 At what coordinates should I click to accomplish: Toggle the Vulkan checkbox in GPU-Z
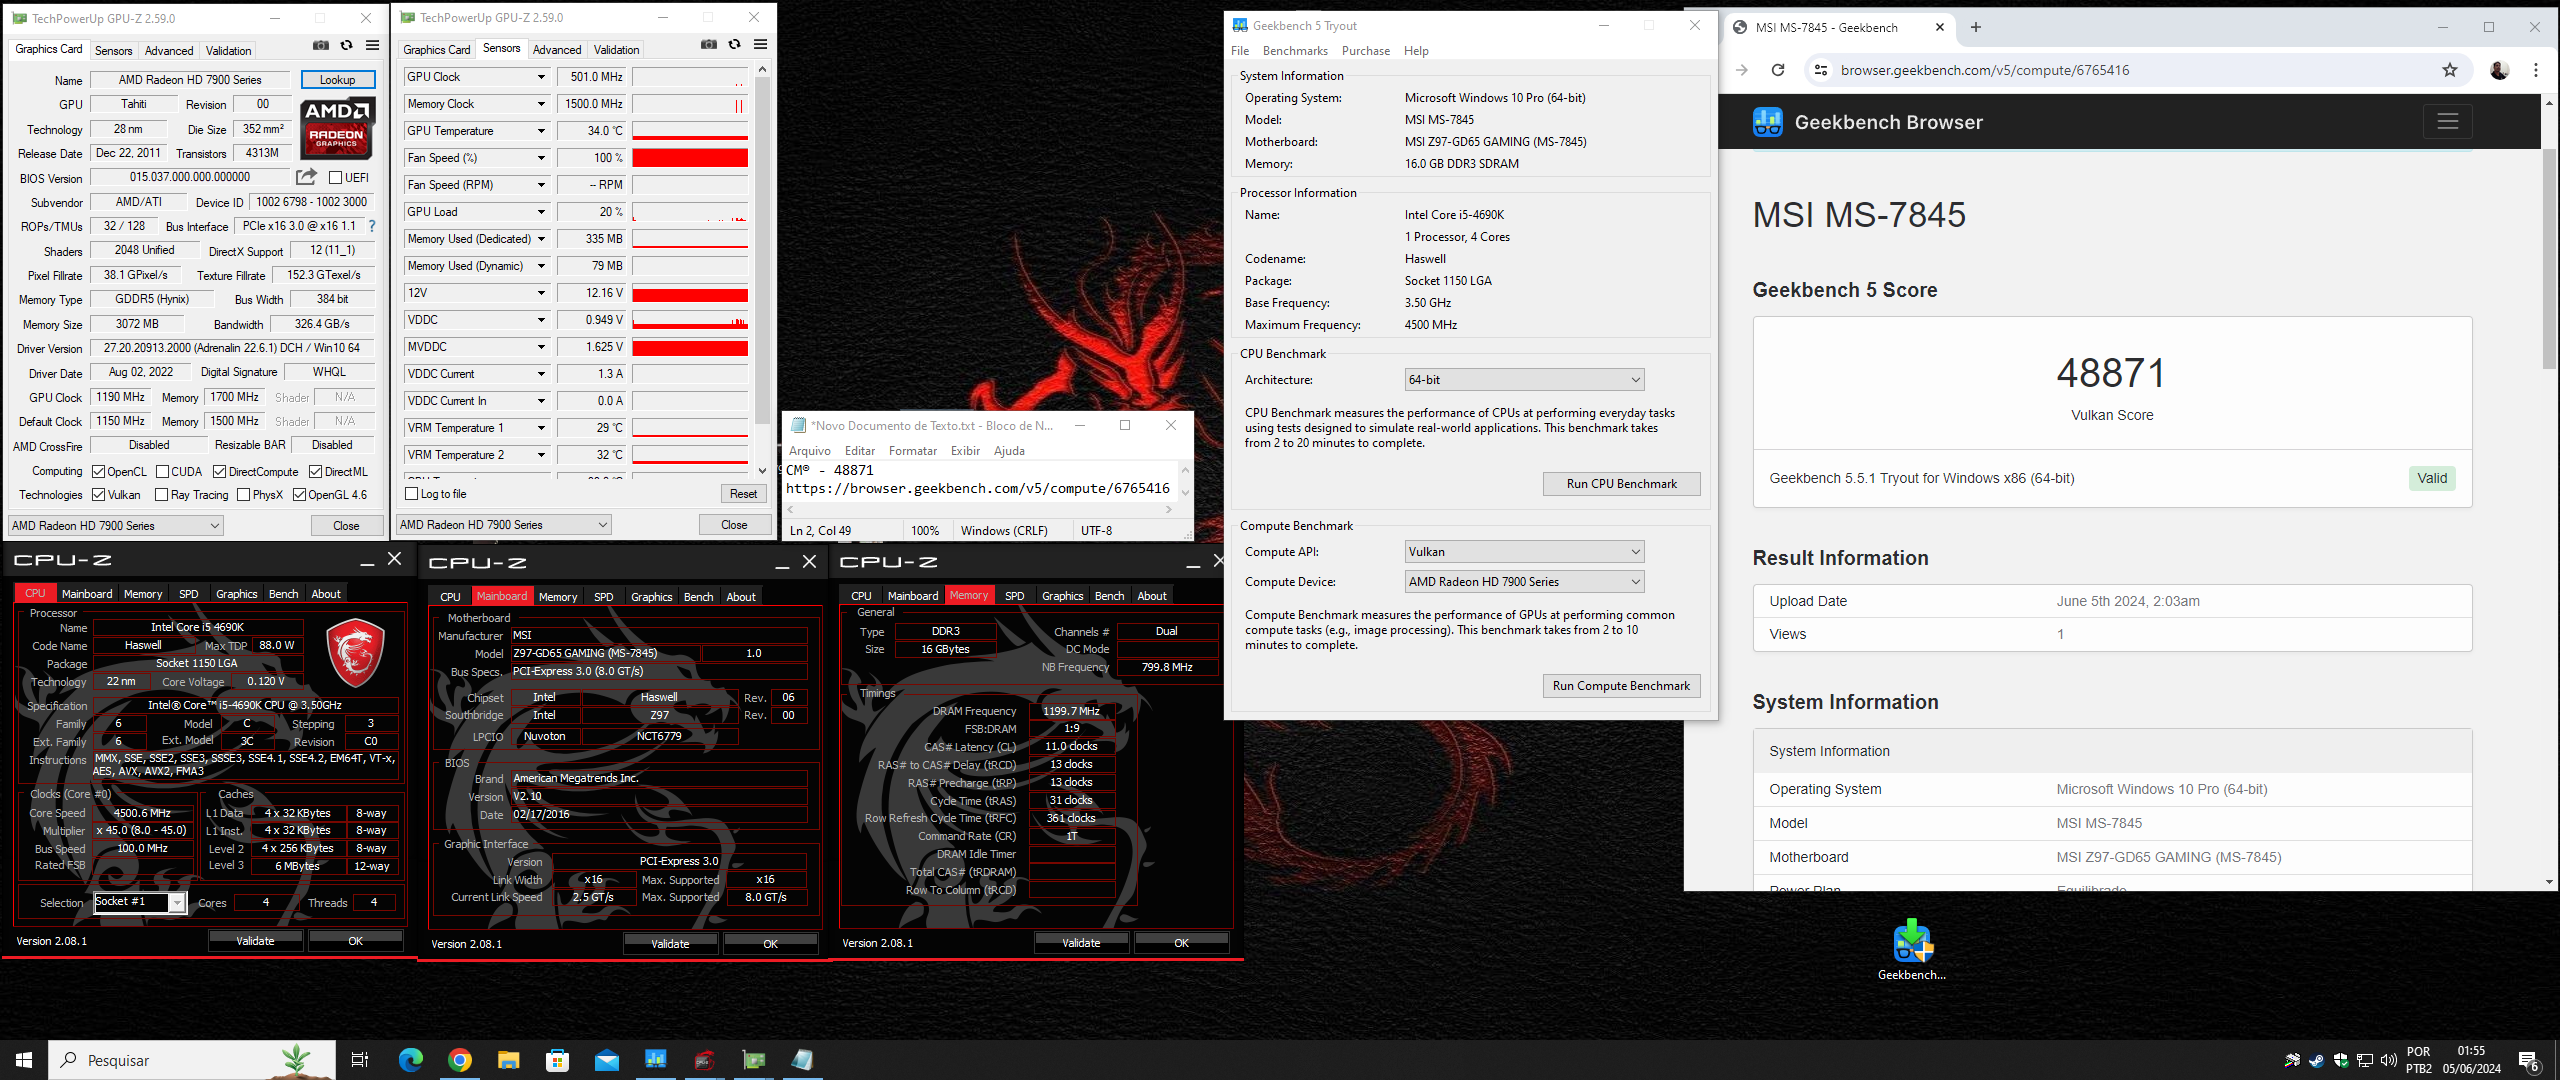(x=98, y=495)
